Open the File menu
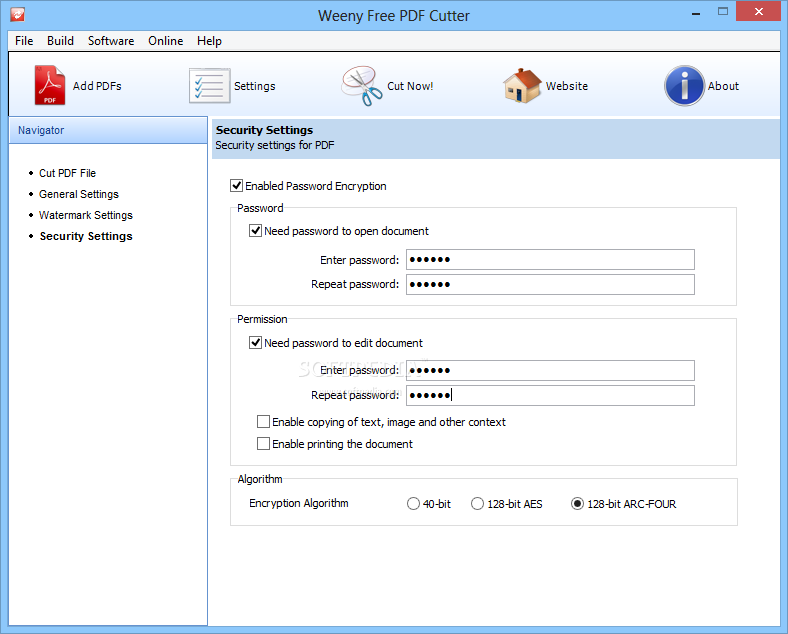The width and height of the screenshot is (788, 634). 24,41
